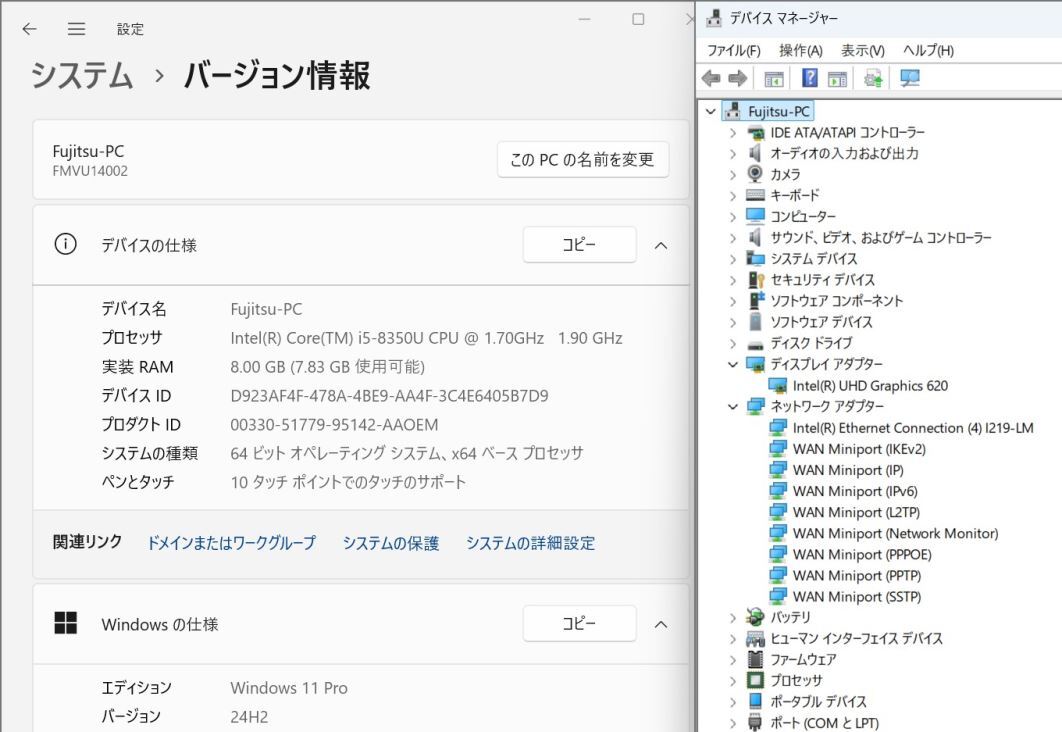Click the Human Interface Devices category icon
The height and width of the screenshot is (732, 1062).
coord(755,638)
